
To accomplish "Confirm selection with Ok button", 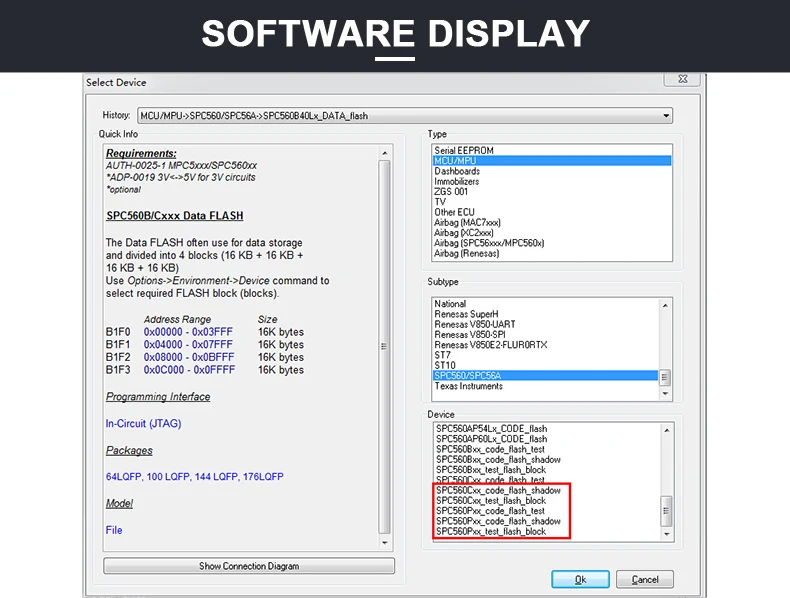I will (x=580, y=579).
